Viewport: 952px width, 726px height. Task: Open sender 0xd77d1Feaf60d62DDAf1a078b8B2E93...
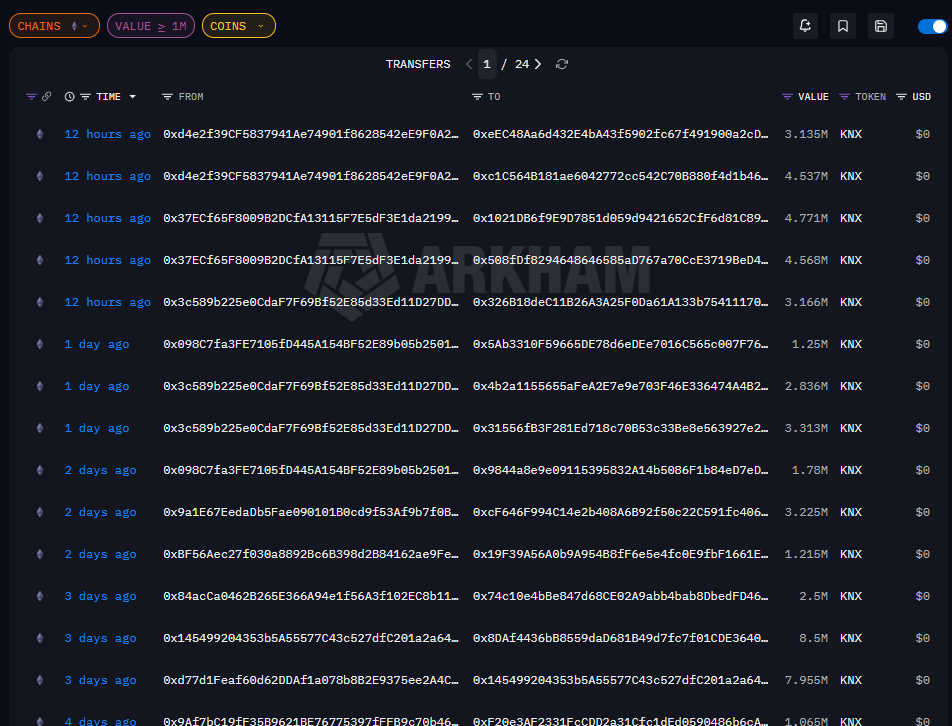(x=311, y=680)
